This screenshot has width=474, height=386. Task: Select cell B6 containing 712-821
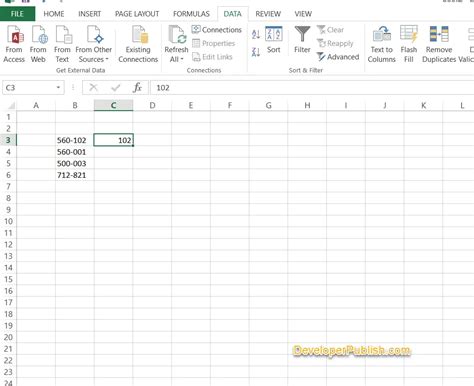pyautogui.click(x=75, y=175)
